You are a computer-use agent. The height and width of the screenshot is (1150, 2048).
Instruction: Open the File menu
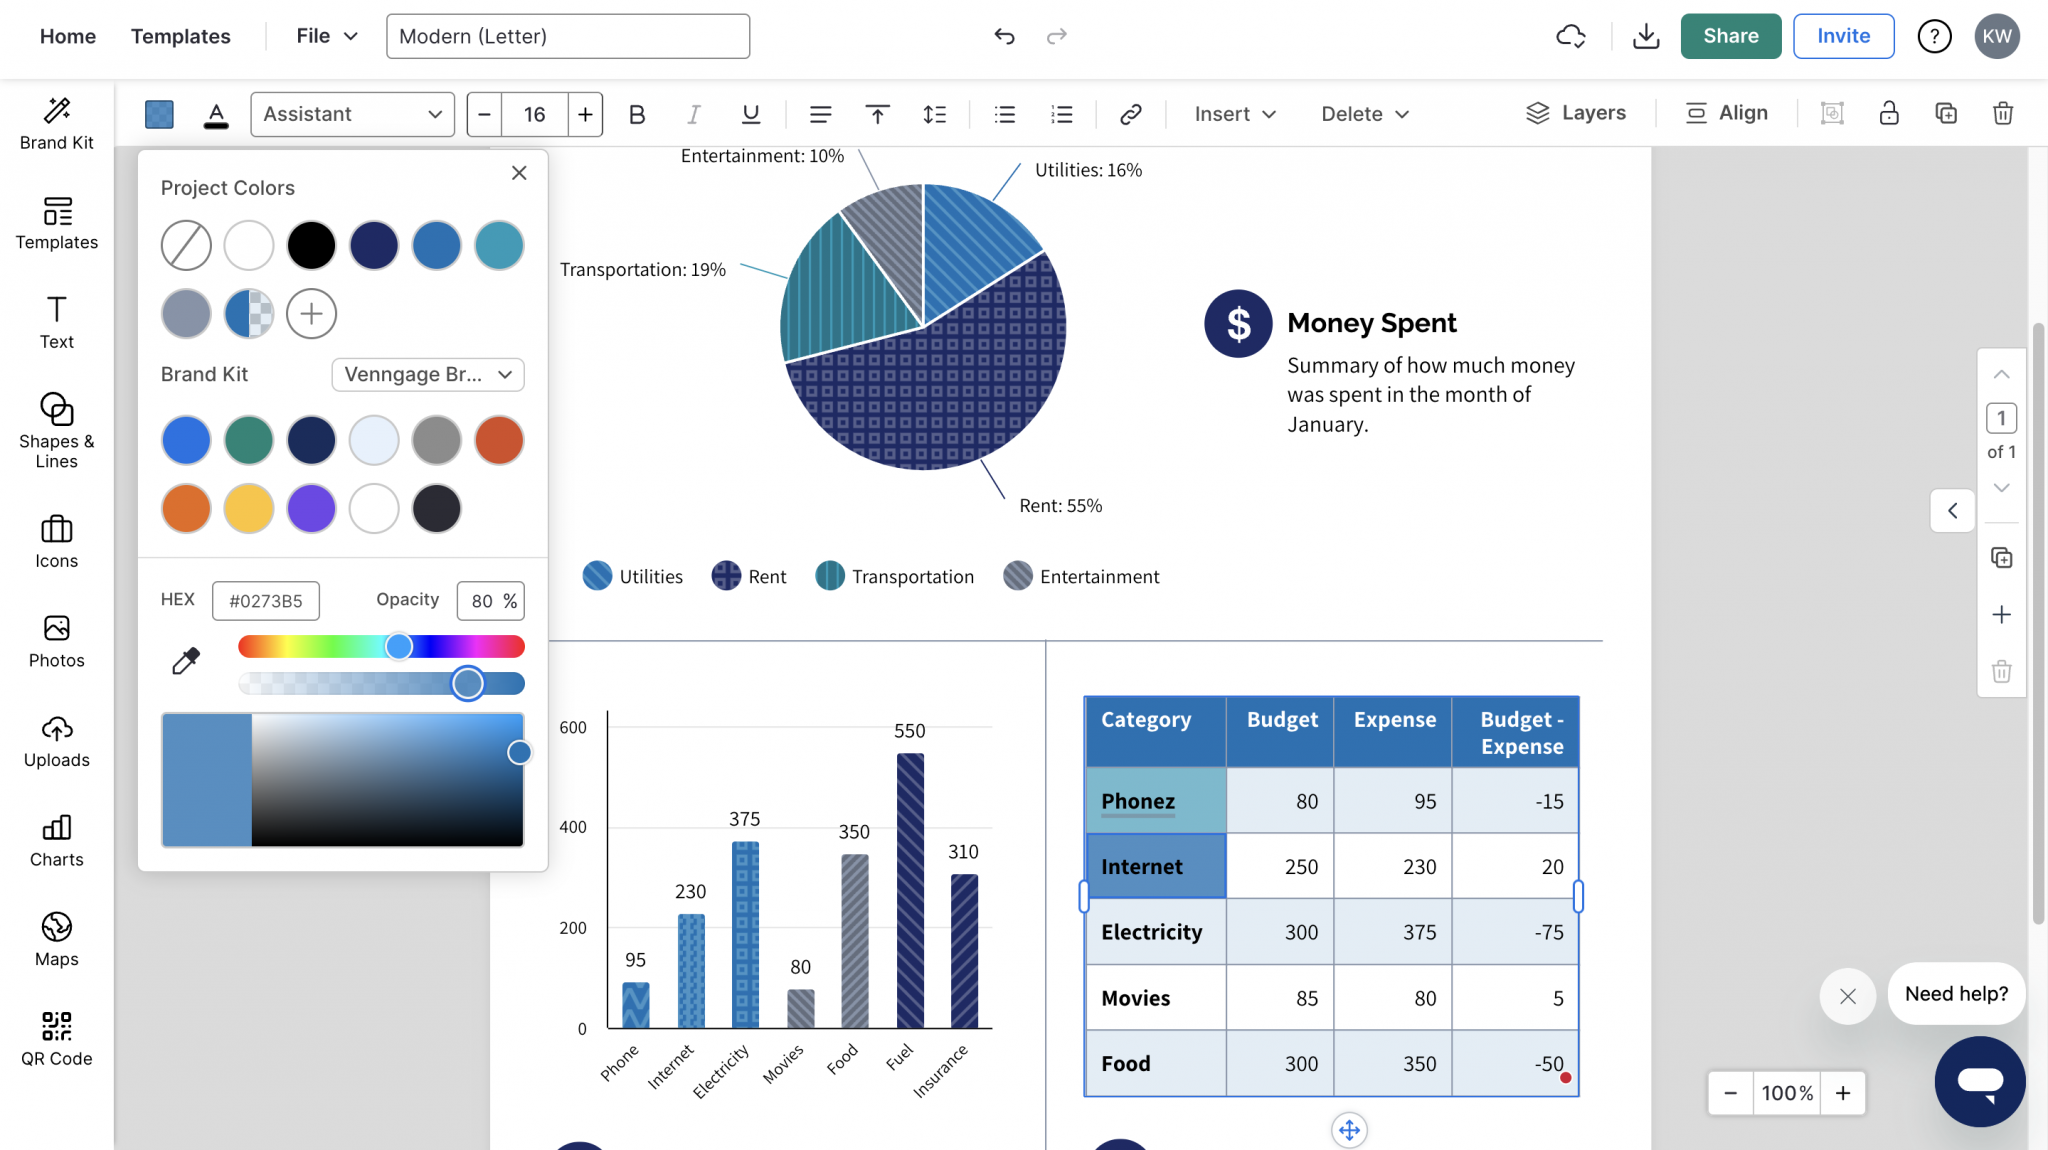326,36
